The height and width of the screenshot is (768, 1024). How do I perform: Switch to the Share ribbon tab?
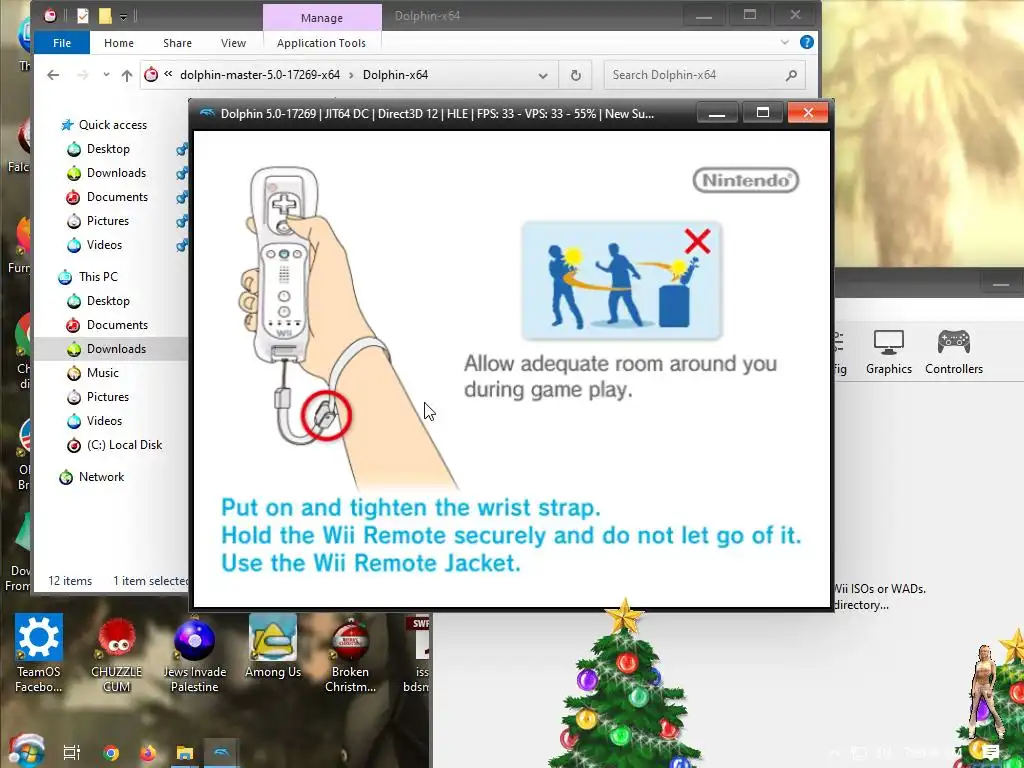pos(177,42)
